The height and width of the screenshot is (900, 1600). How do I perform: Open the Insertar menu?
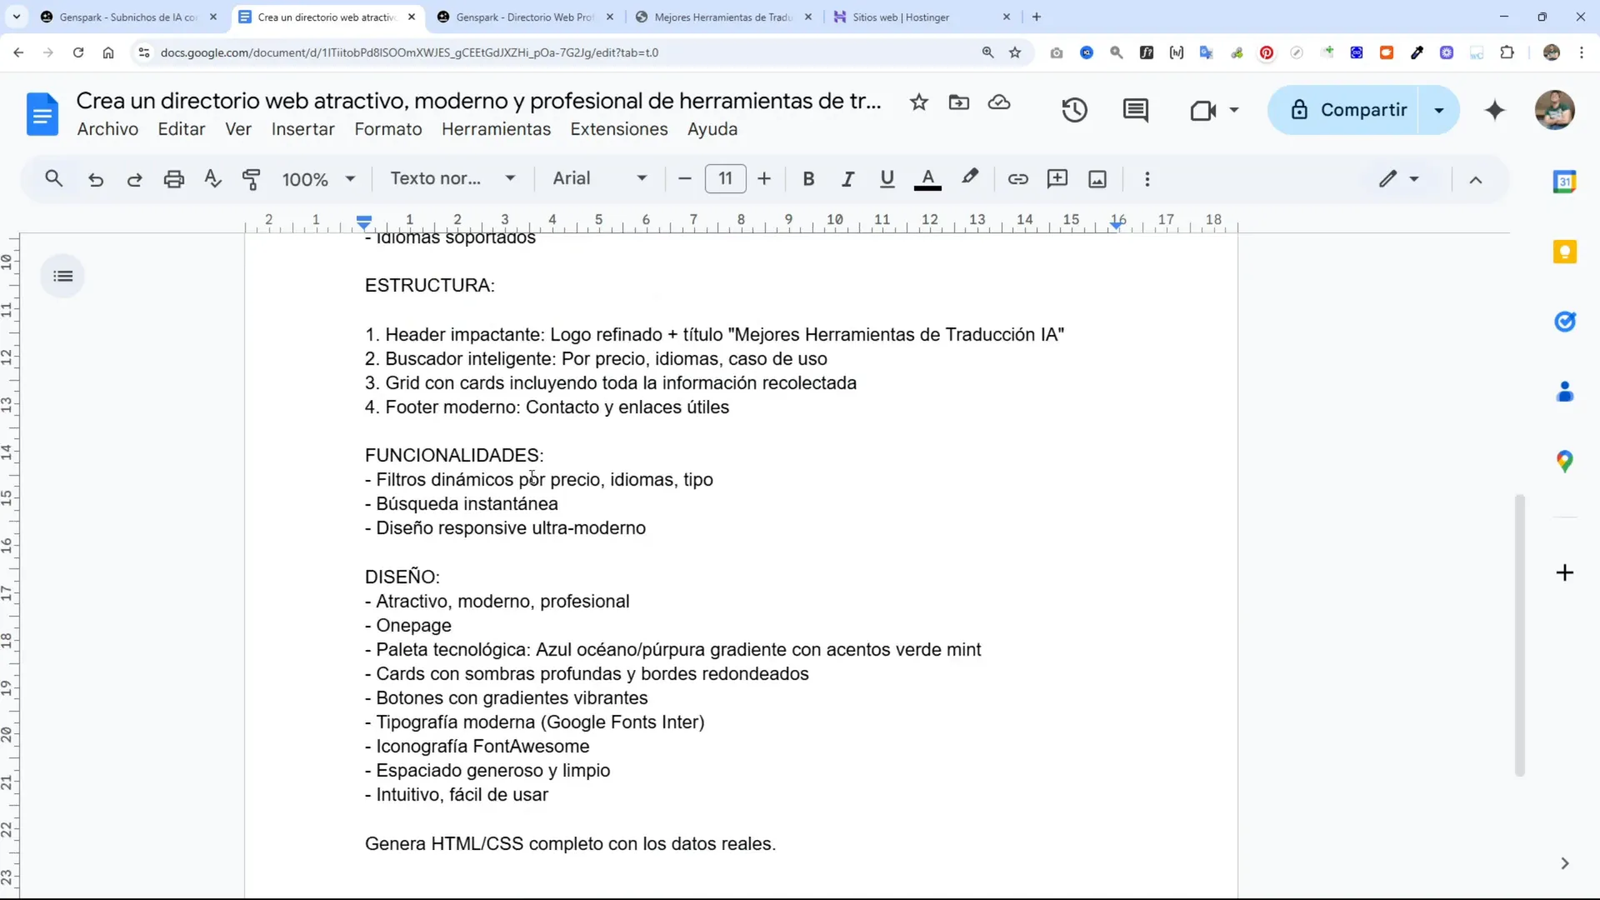tap(302, 129)
